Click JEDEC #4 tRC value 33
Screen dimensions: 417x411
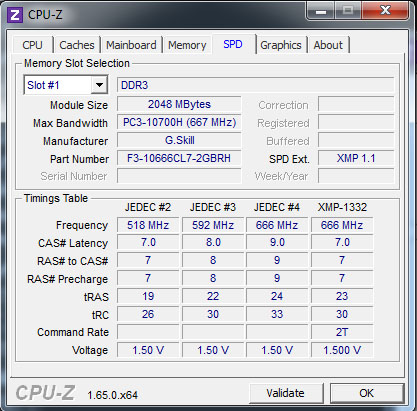pos(277,314)
